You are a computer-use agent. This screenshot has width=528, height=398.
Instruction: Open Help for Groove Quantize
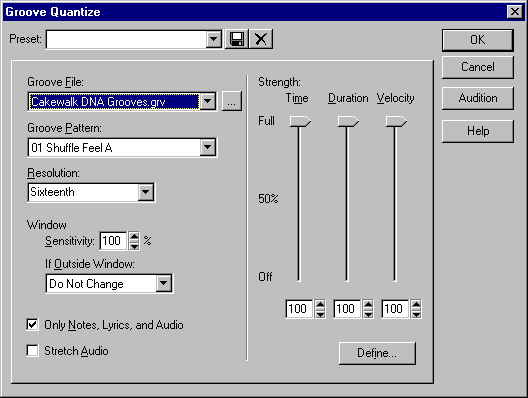(x=477, y=131)
